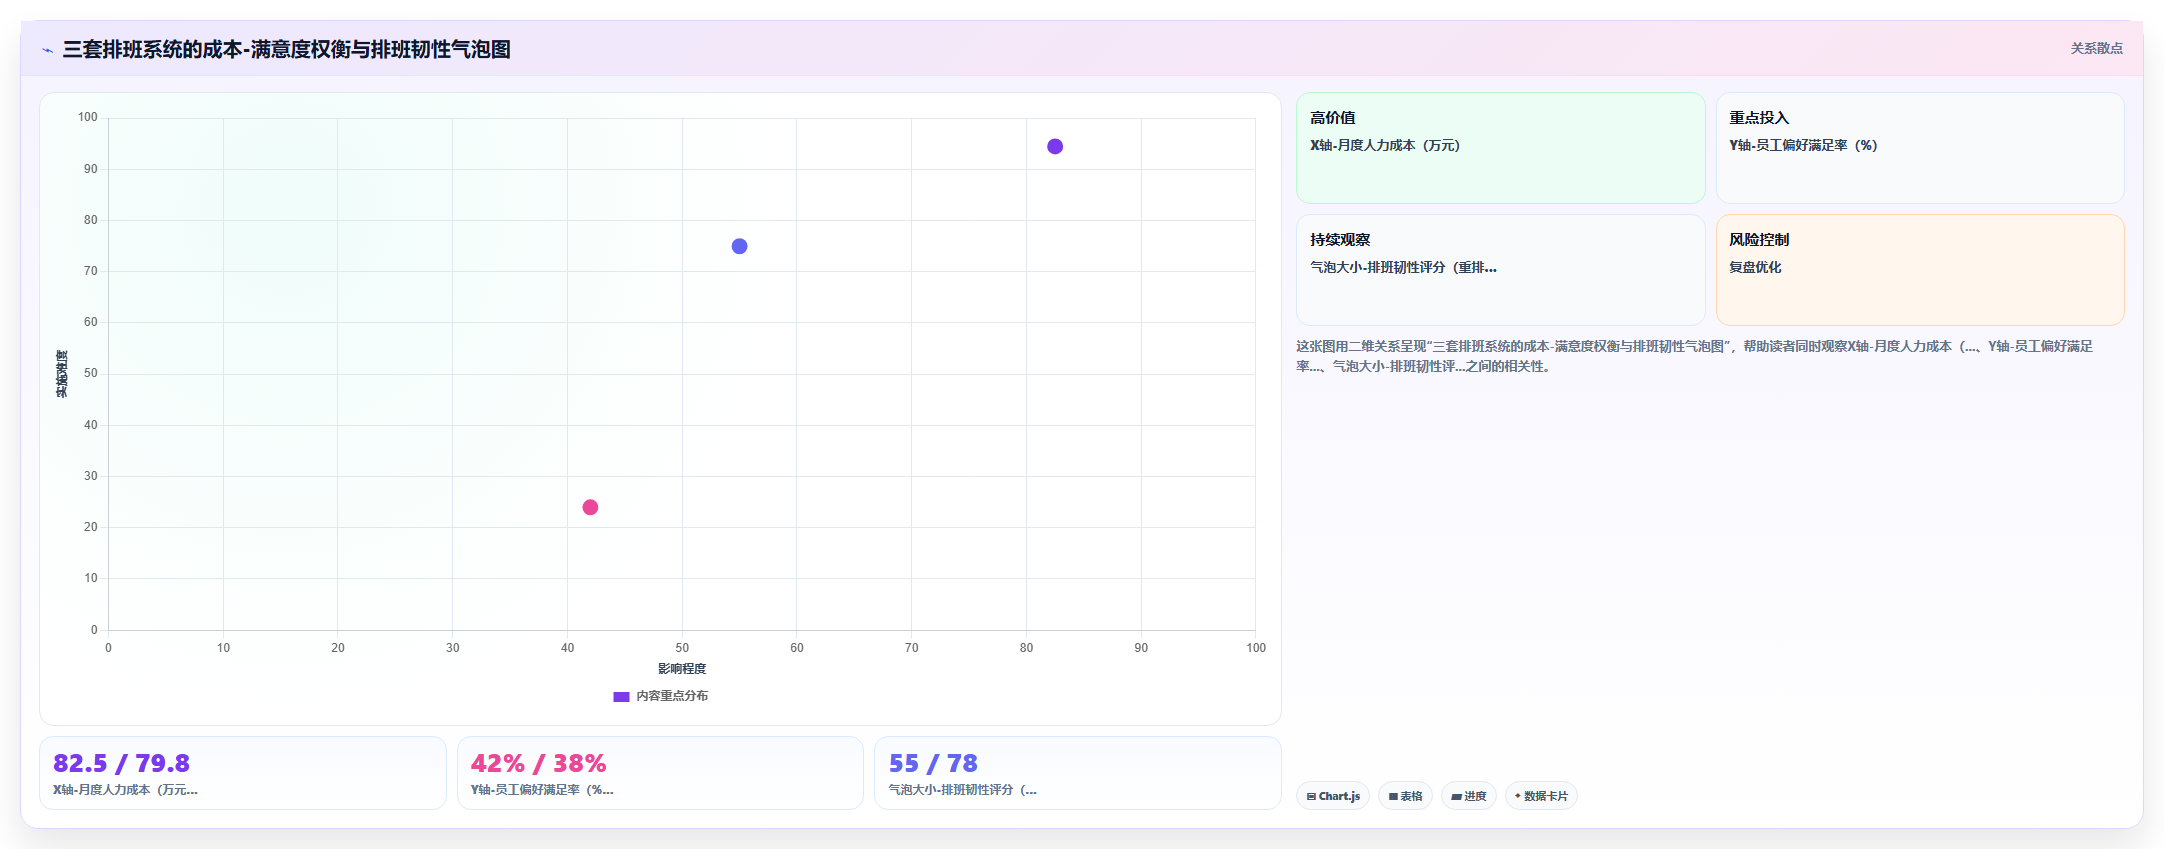This screenshot has height=849, width=2164.
Task: Open the 重点投入 quadrant card
Action: (x=1920, y=148)
